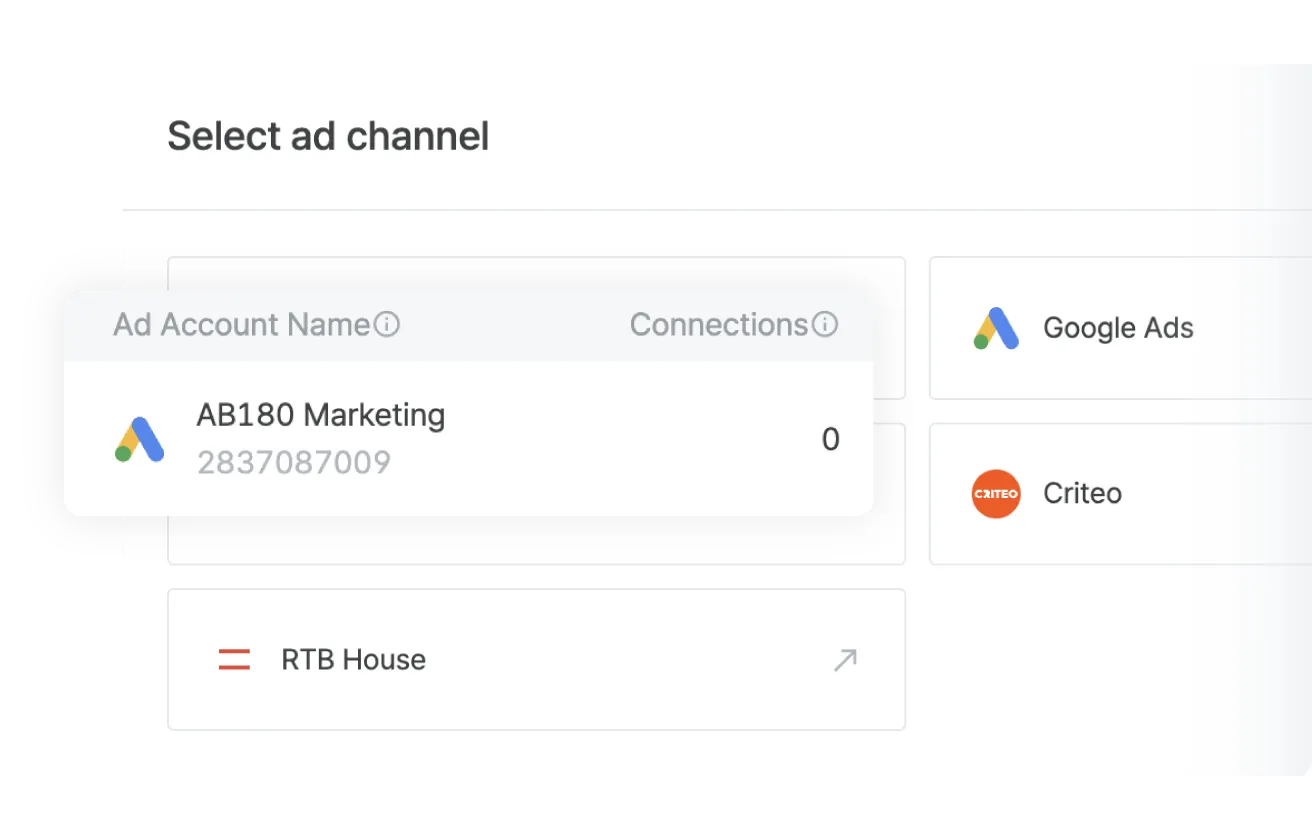Click the info icon next to Connections
1312x840 pixels.
click(824, 324)
